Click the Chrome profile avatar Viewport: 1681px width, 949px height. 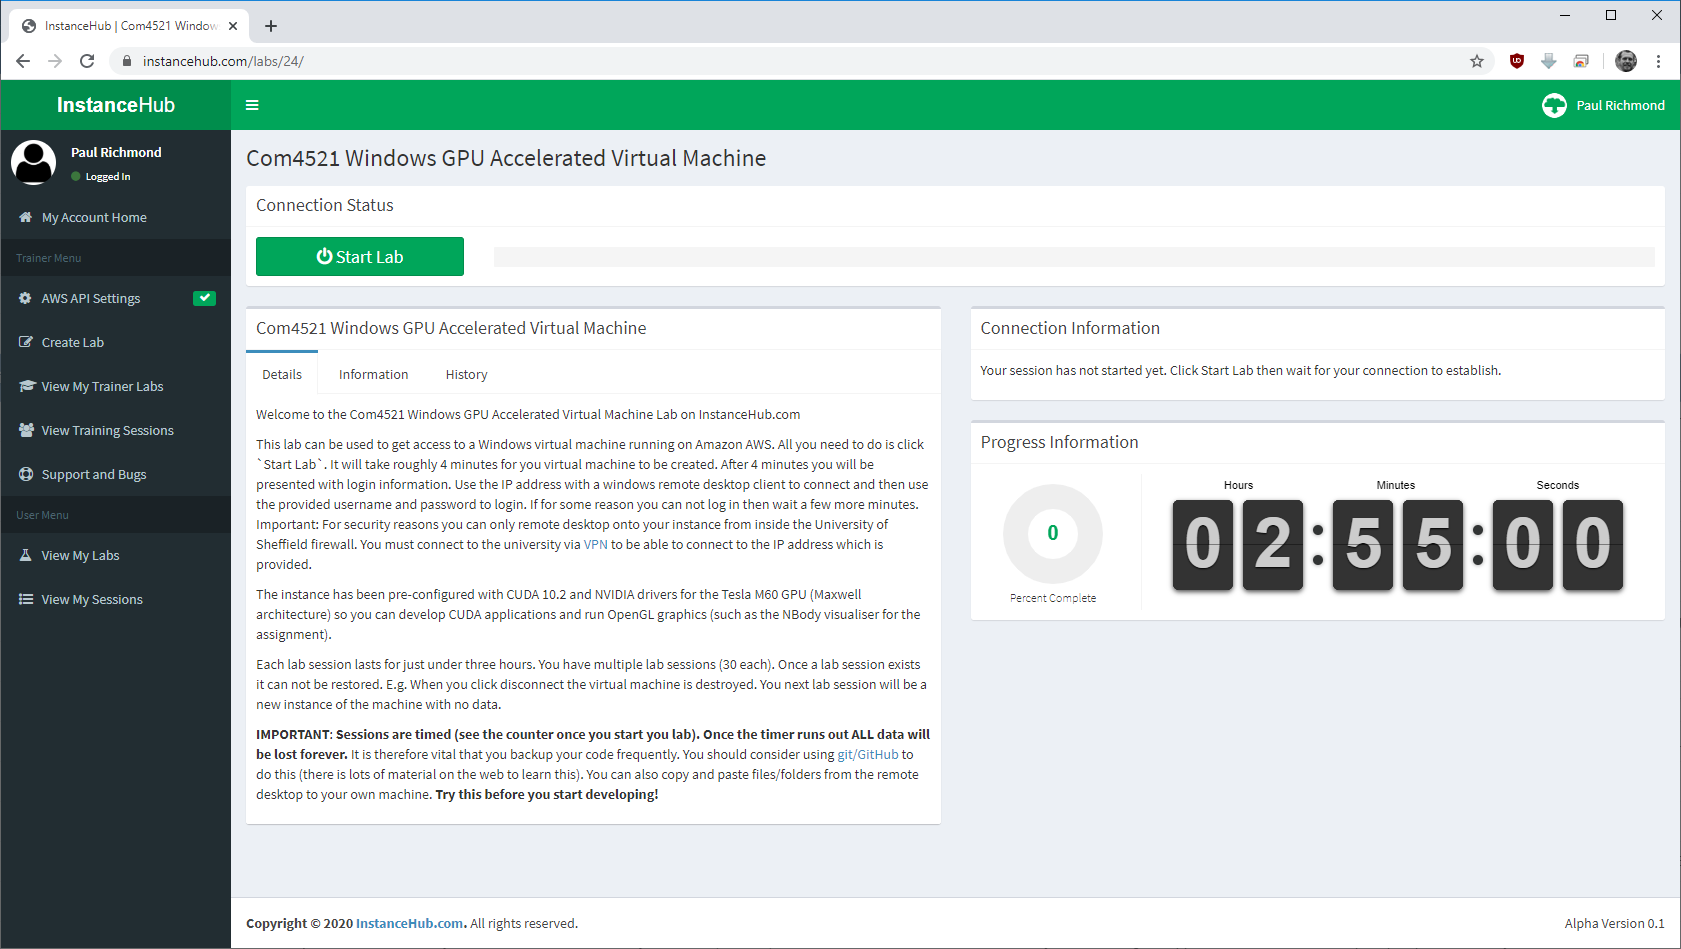click(x=1626, y=61)
